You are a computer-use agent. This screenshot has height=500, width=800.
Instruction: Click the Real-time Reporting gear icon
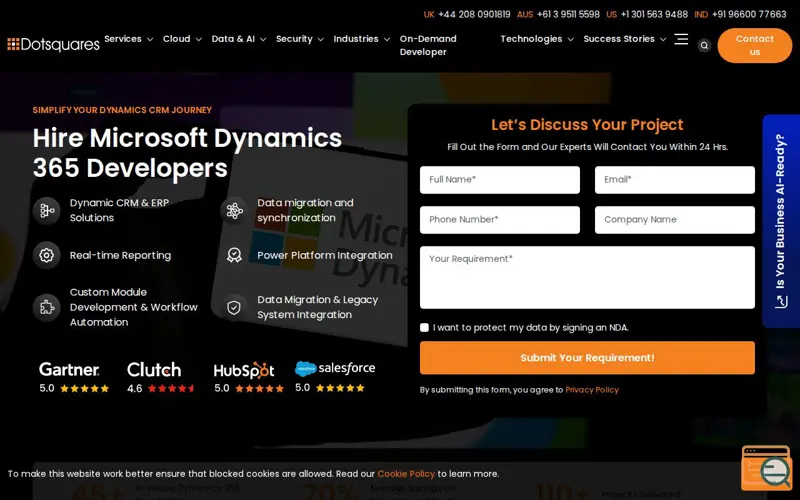coord(46,255)
